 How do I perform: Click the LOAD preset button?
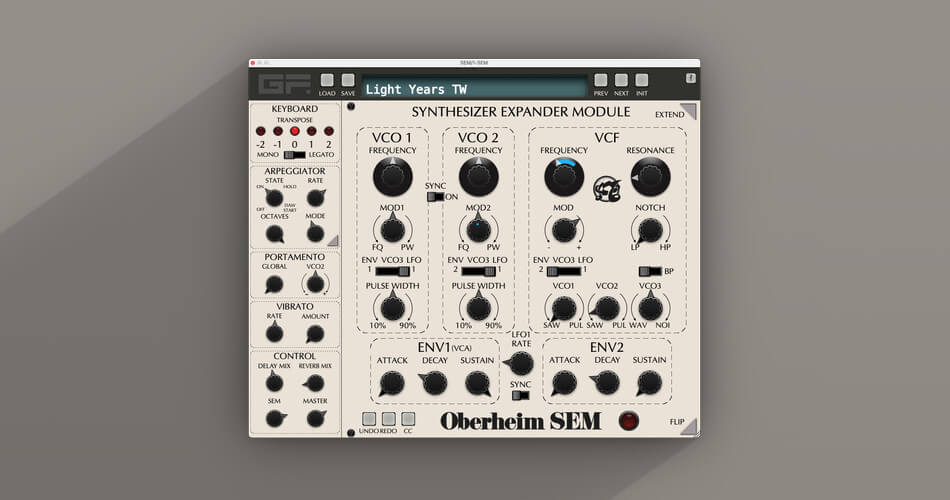pos(327,80)
